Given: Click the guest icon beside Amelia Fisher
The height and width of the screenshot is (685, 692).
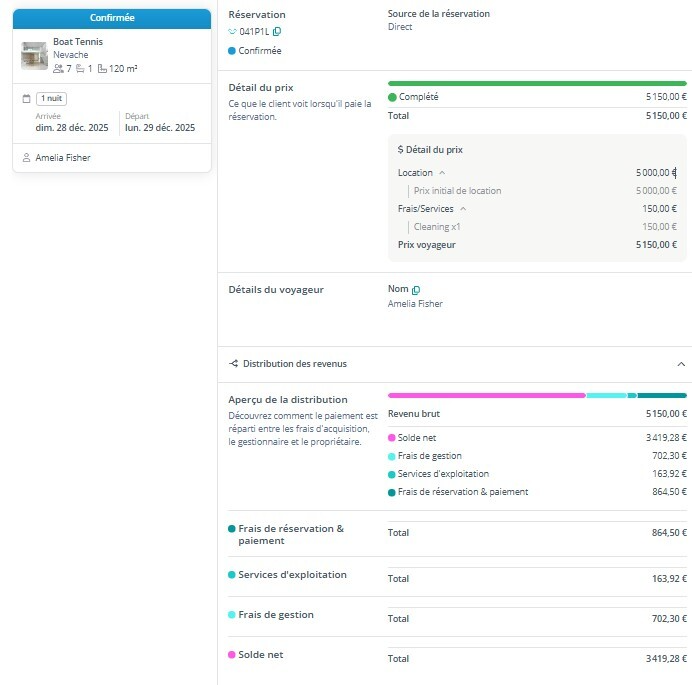Looking at the screenshot, I should [26, 158].
